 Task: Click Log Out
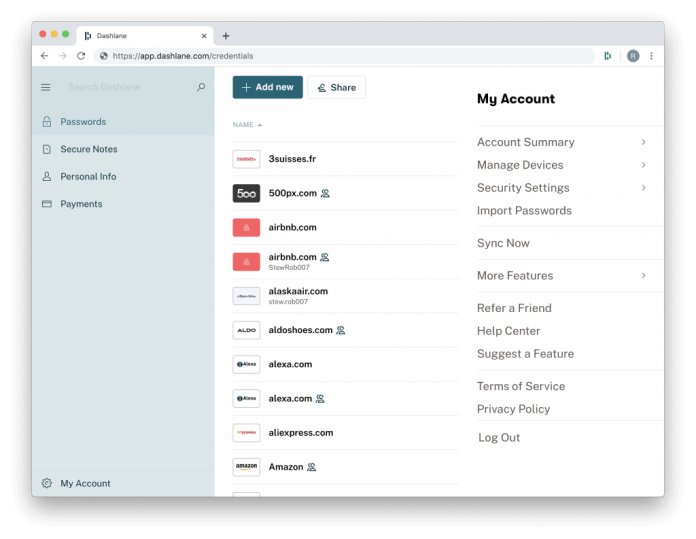(x=499, y=438)
